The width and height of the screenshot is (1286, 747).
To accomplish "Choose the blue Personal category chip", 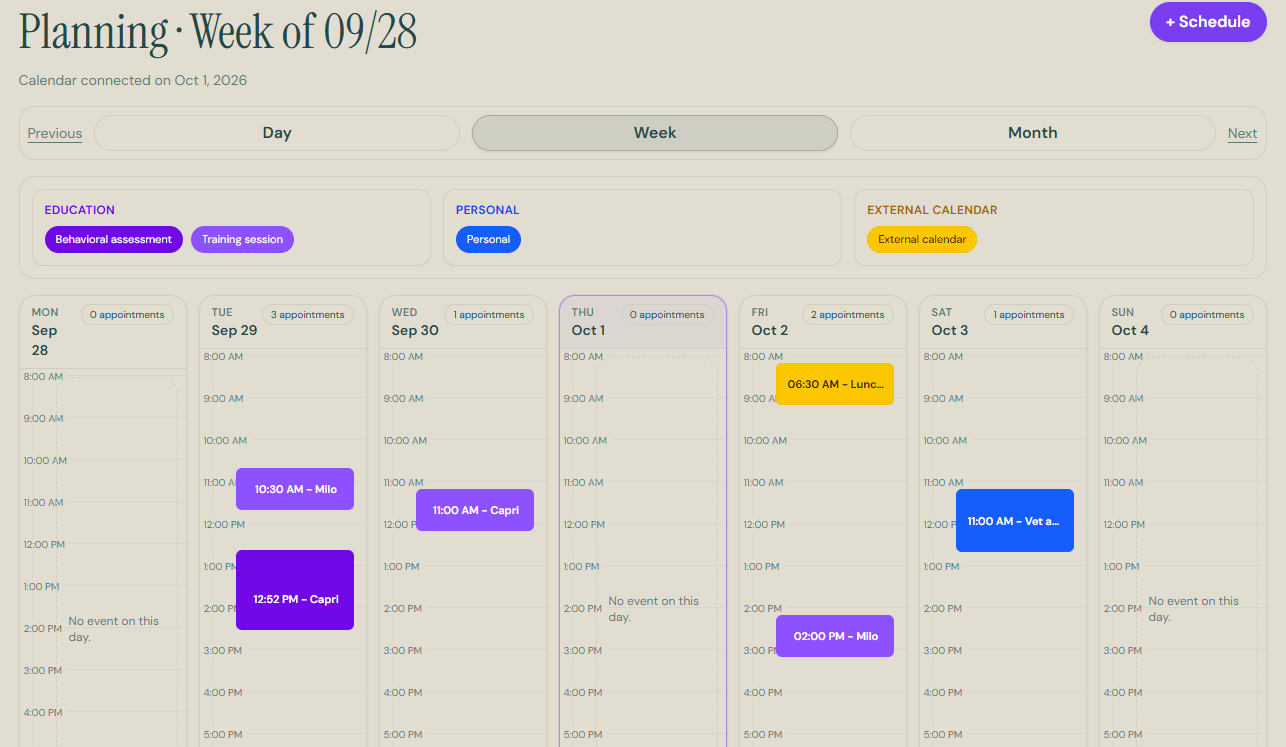I will (488, 240).
